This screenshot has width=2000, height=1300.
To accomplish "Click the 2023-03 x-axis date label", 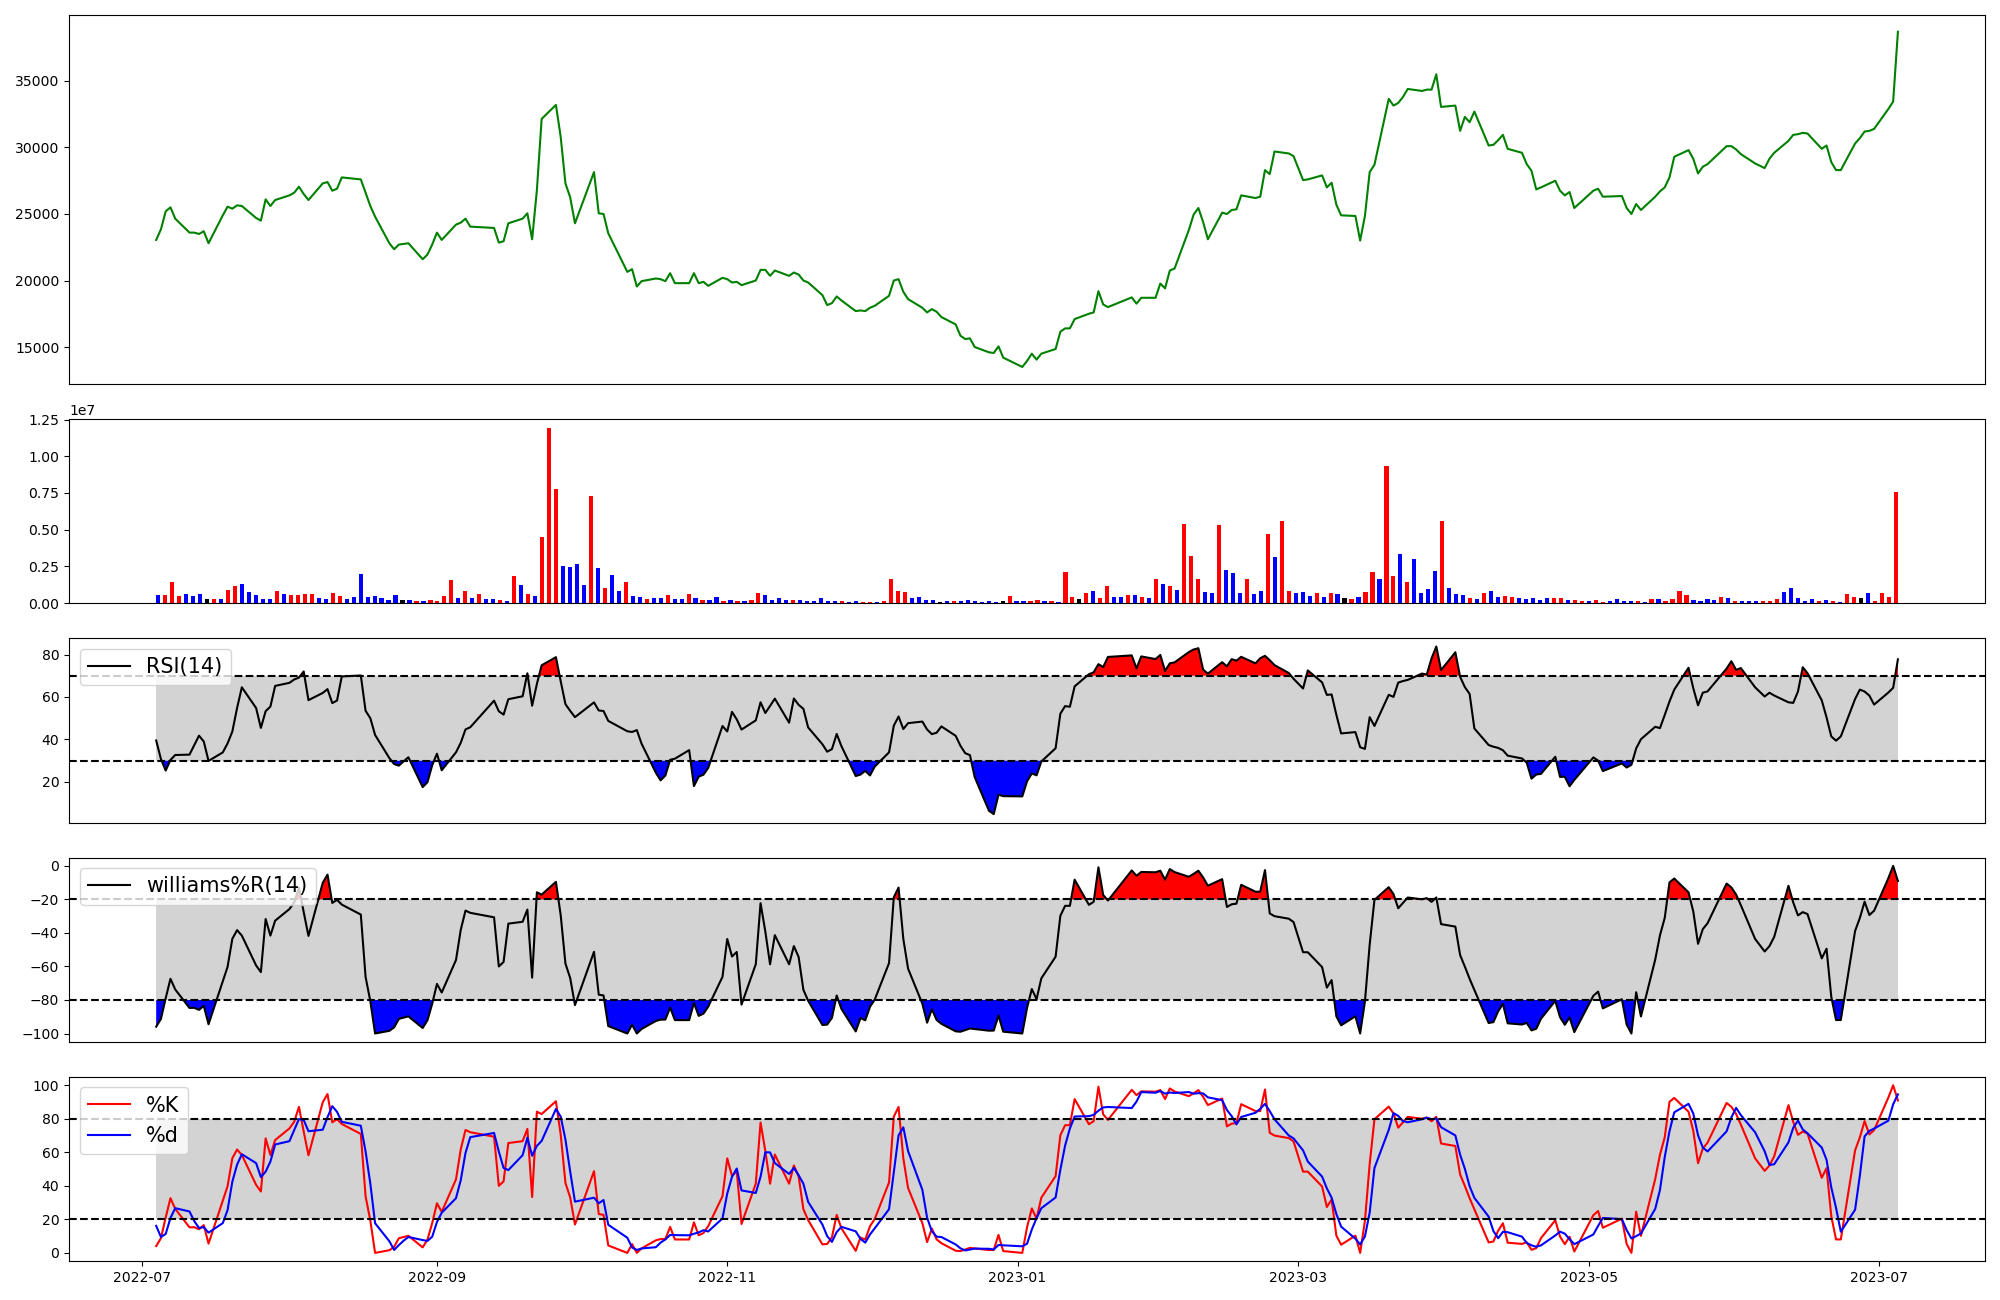I will pos(1298,1277).
